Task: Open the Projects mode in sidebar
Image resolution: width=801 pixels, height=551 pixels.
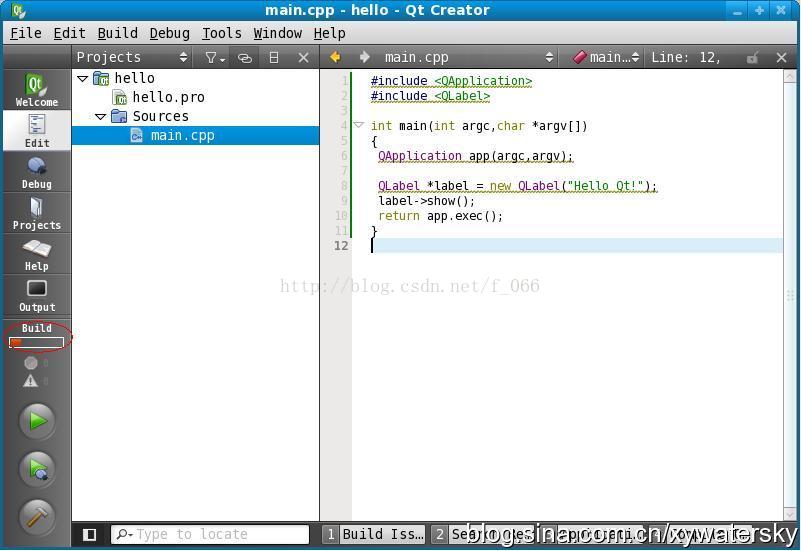Action: (36, 213)
